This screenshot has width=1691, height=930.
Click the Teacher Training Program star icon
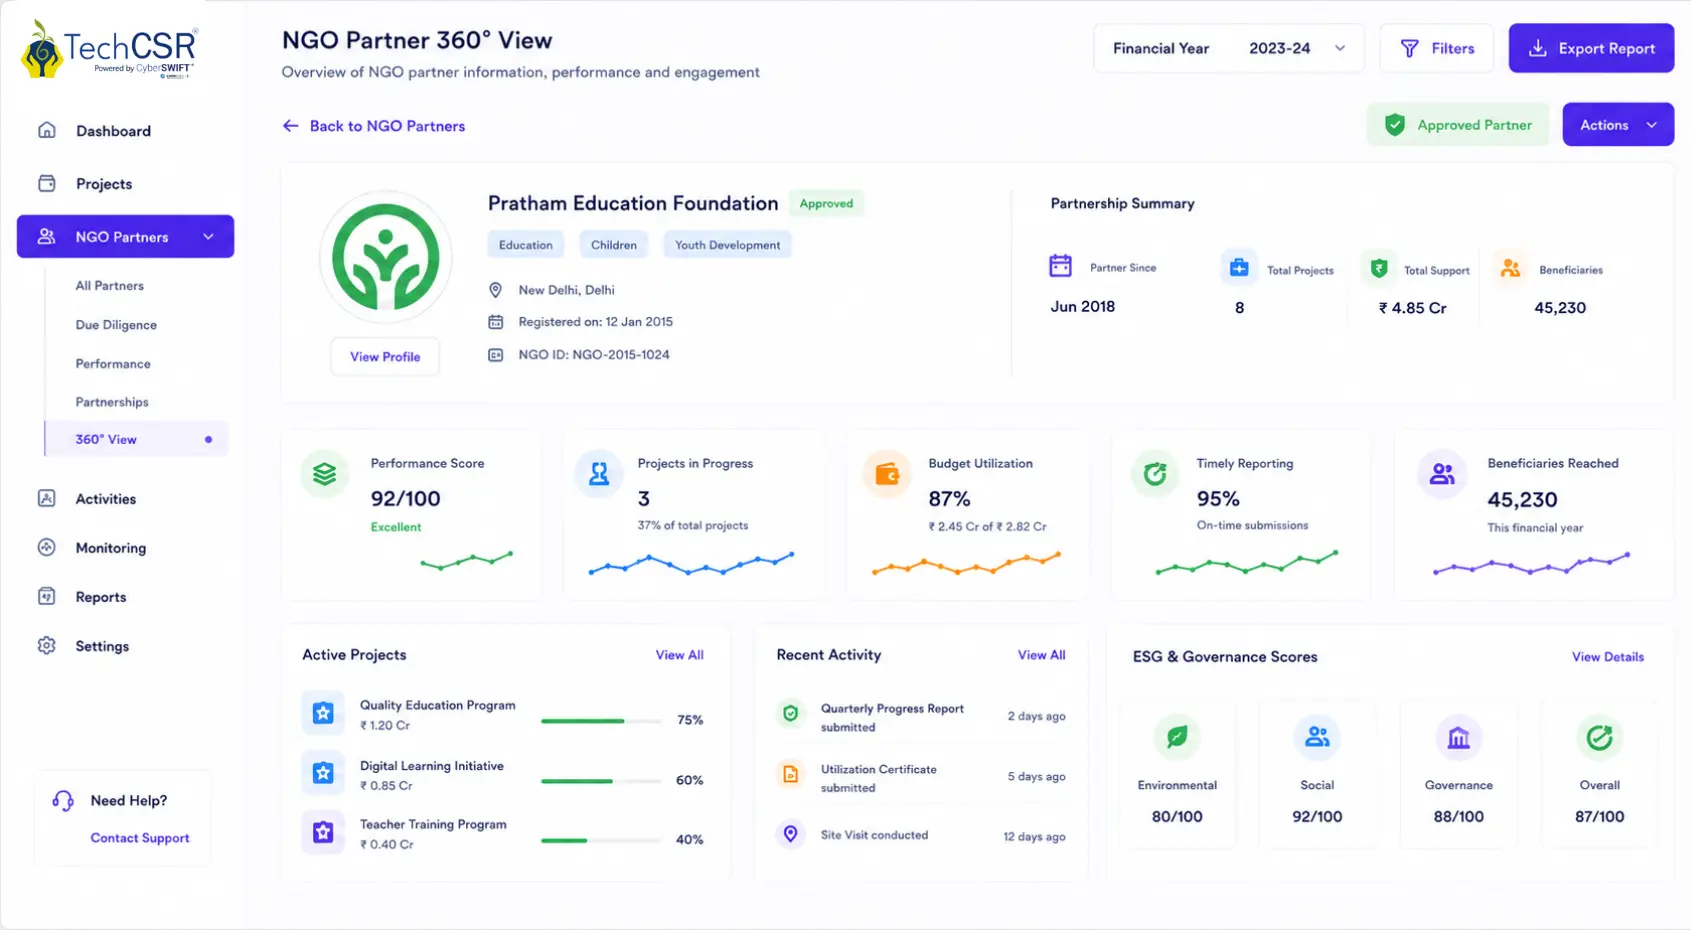(323, 832)
